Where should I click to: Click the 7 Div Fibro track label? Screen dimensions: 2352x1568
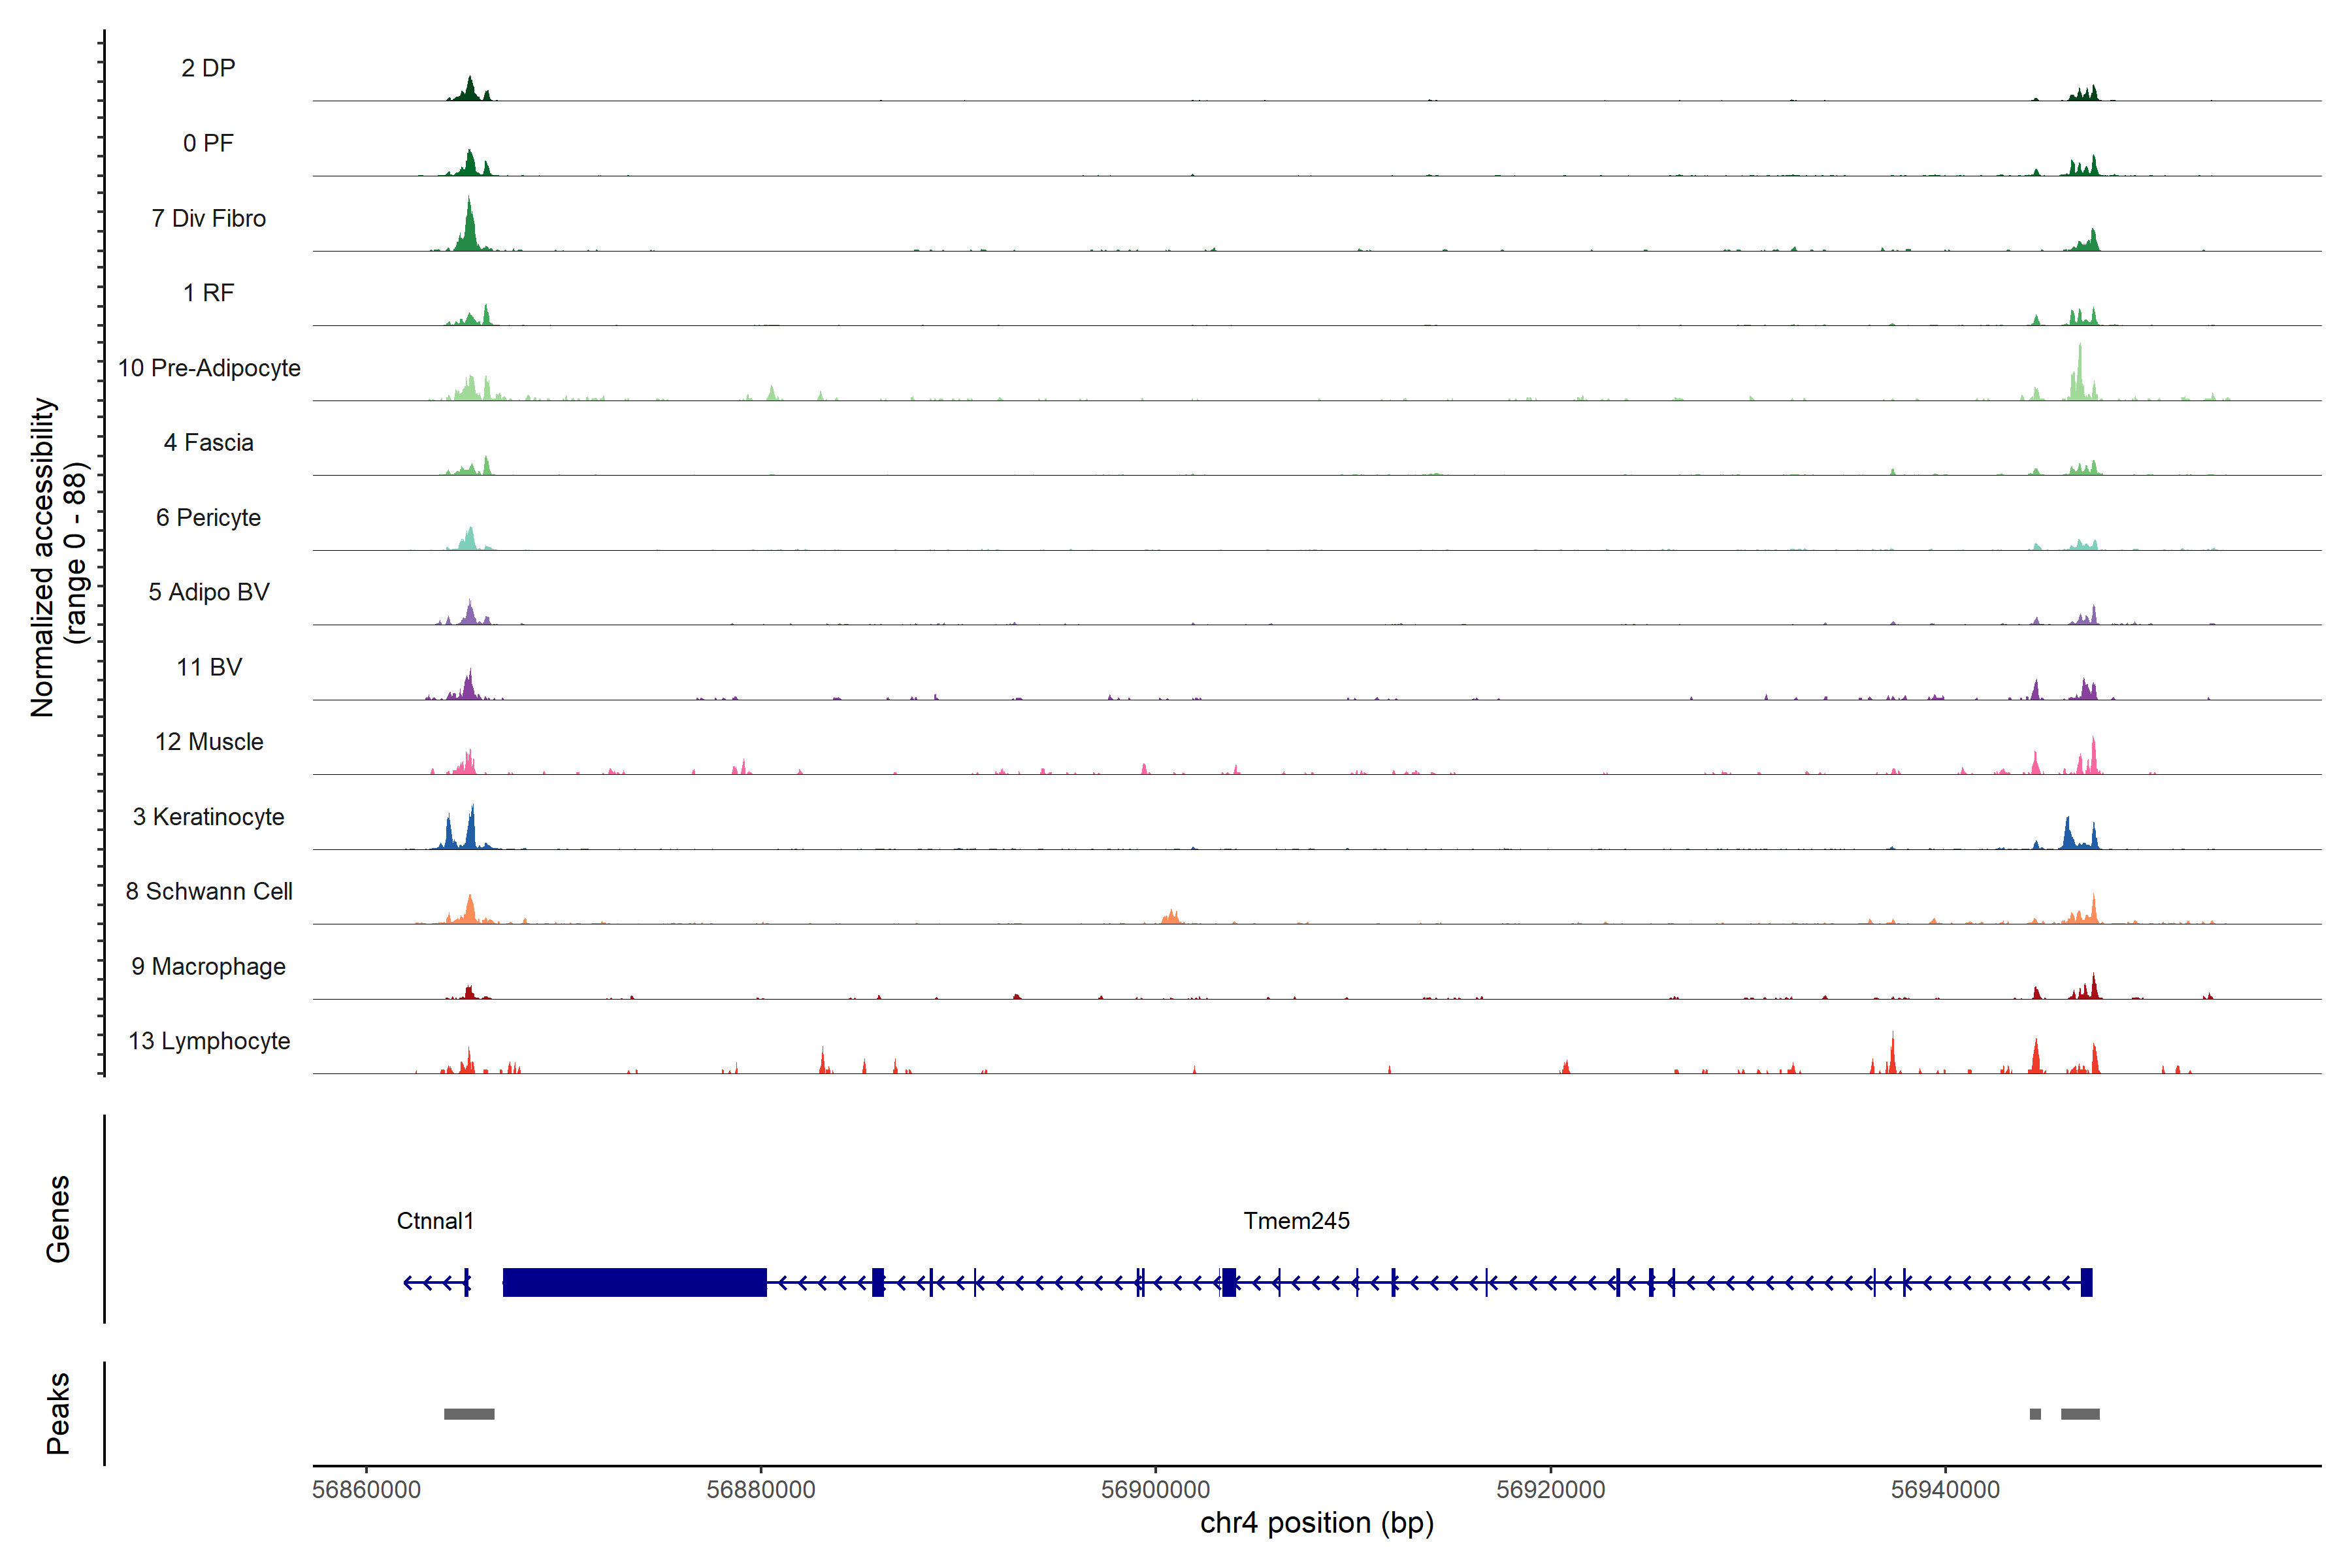click(x=208, y=218)
